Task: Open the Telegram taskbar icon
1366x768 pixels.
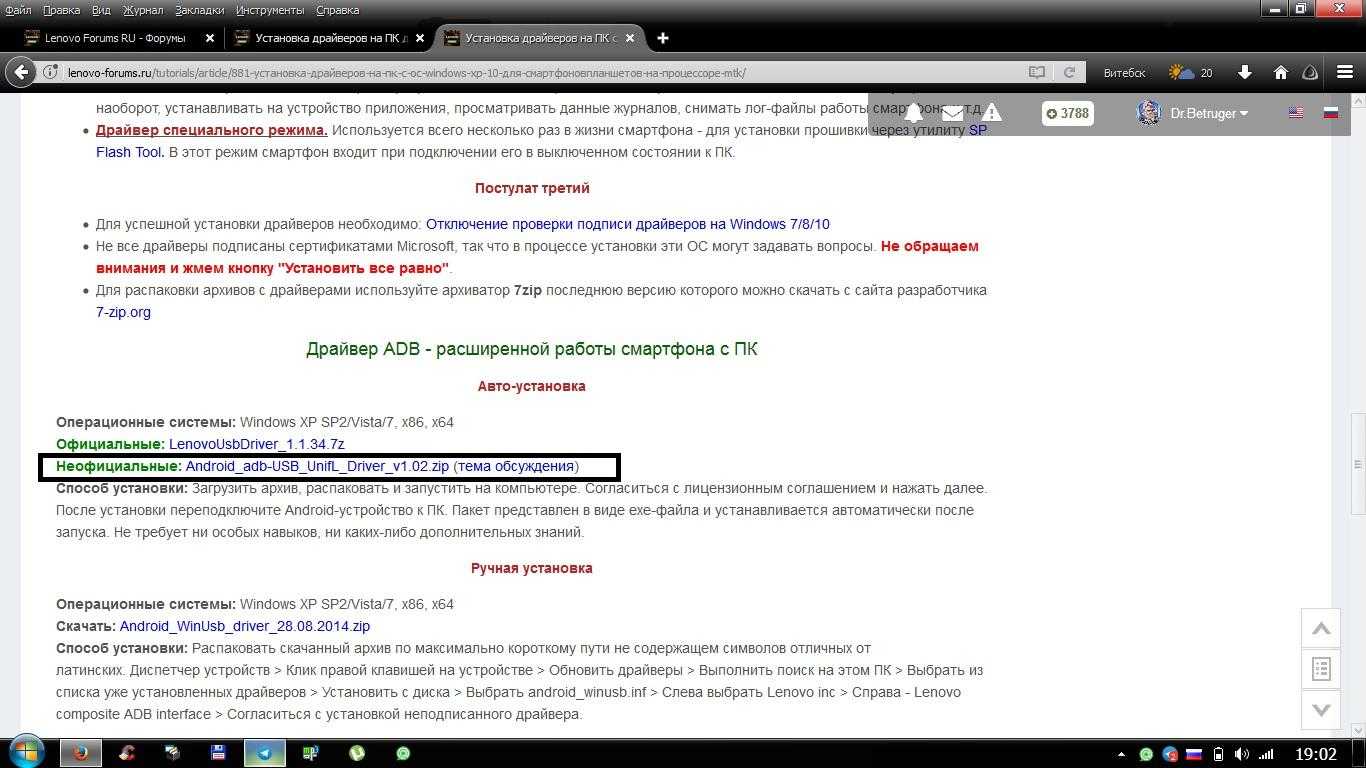Action: coord(264,753)
